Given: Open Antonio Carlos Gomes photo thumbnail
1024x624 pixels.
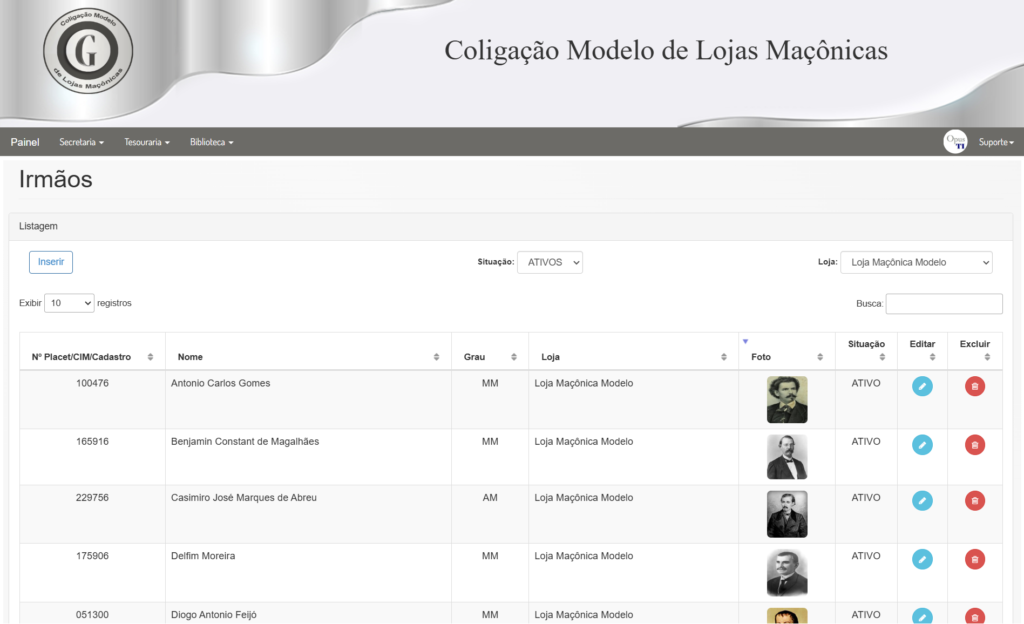Looking at the screenshot, I should pos(786,399).
